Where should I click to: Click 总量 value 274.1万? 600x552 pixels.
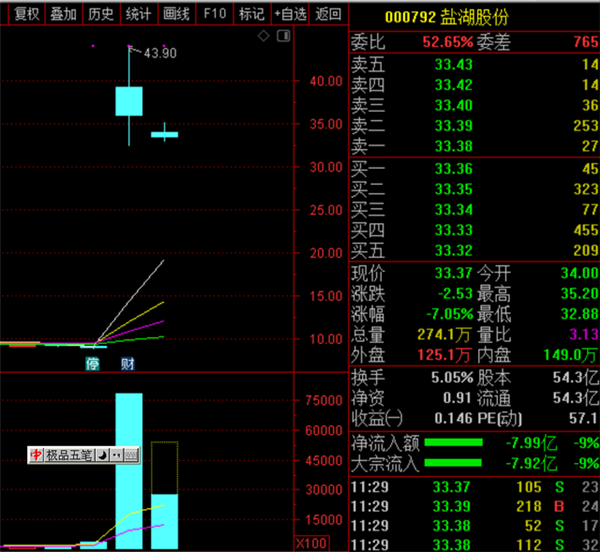pos(444,335)
